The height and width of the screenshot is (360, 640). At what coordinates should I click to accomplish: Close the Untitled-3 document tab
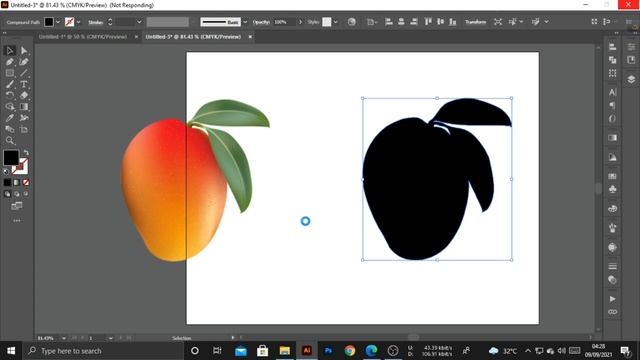coord(250,37)
